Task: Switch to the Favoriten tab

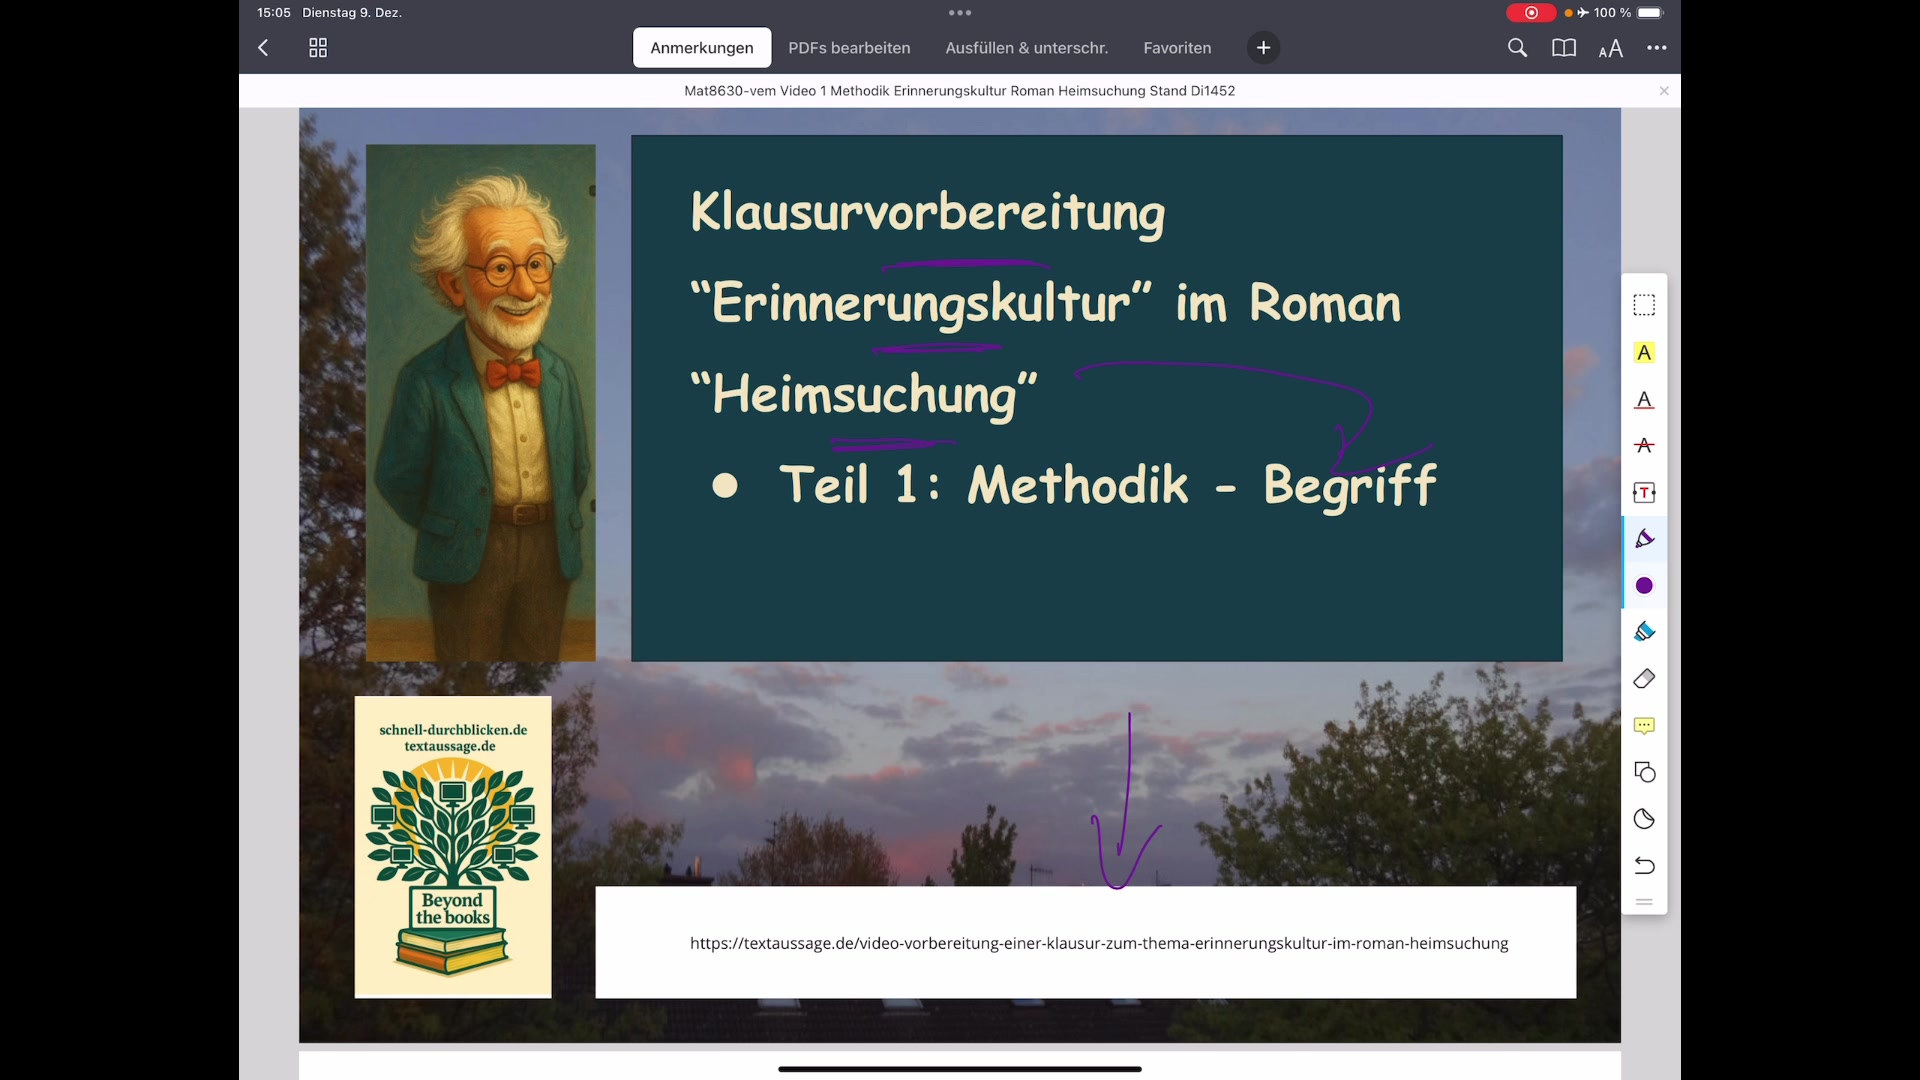Action: coord(1176,47)
